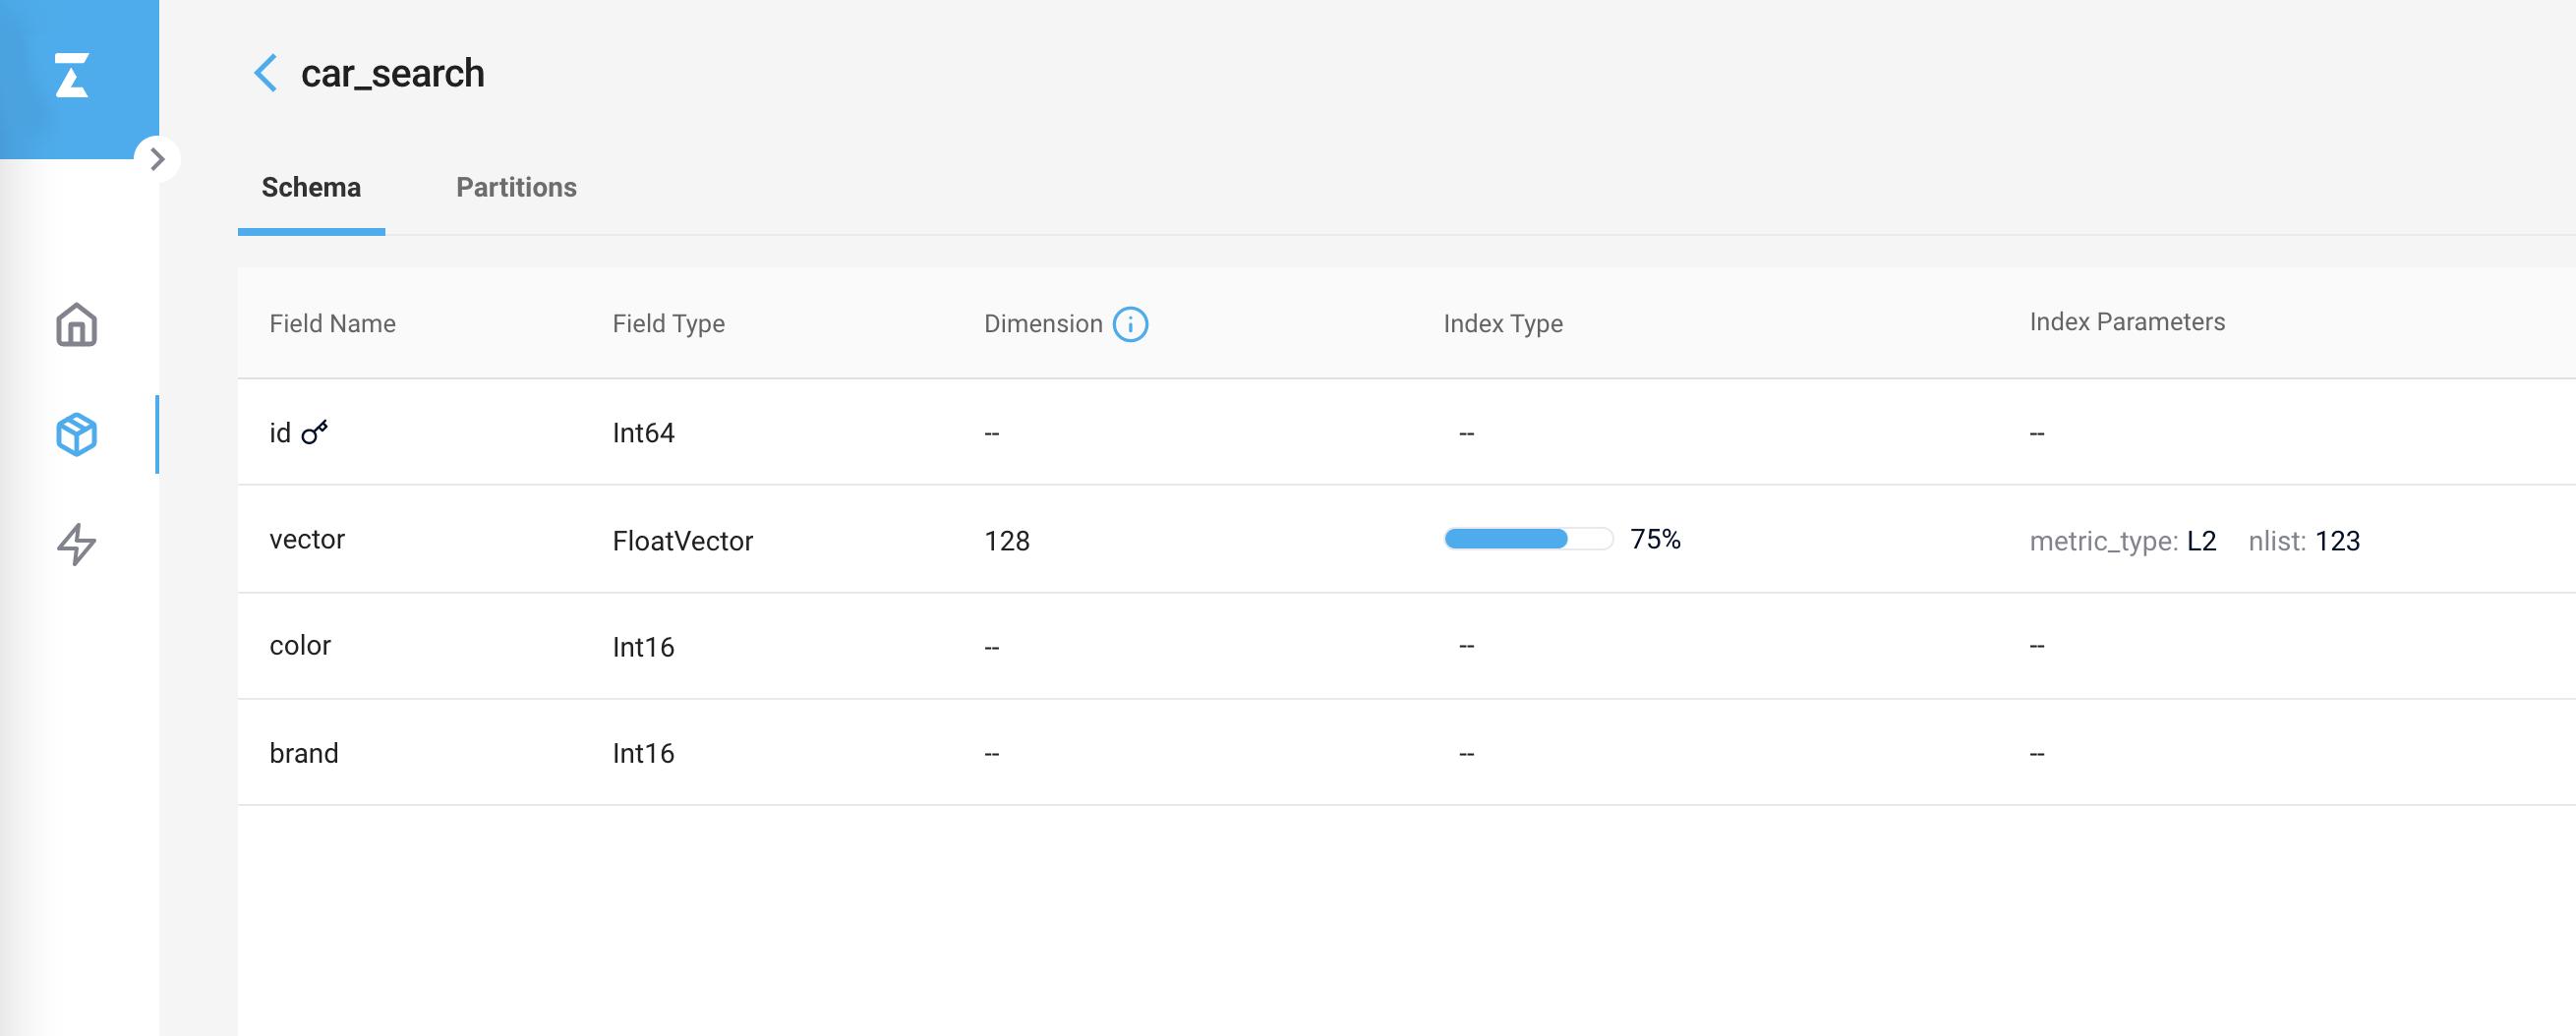Click the brand field row
Screen dimensions: 2576x1036
(x=304, y=753)
